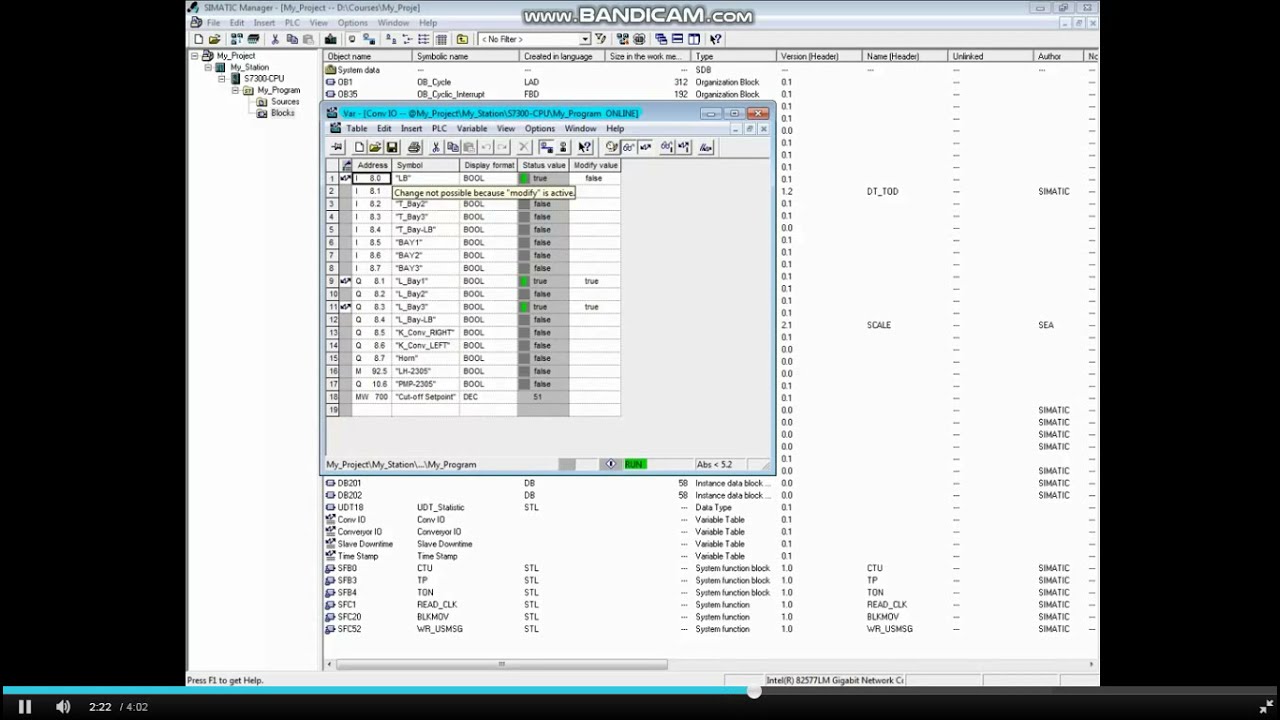Screen dimensions: 1280x720
Task: Open Variable menu in Var window
Action: pos(472,129)
